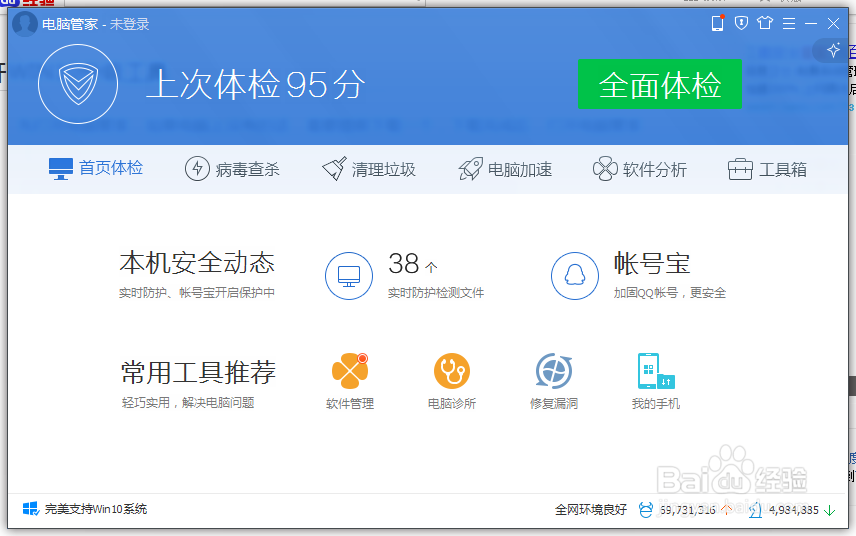Open 电脑诊所 stethoscope icon
This screenshot has width=856, height=536.
(x=452, y=371)
